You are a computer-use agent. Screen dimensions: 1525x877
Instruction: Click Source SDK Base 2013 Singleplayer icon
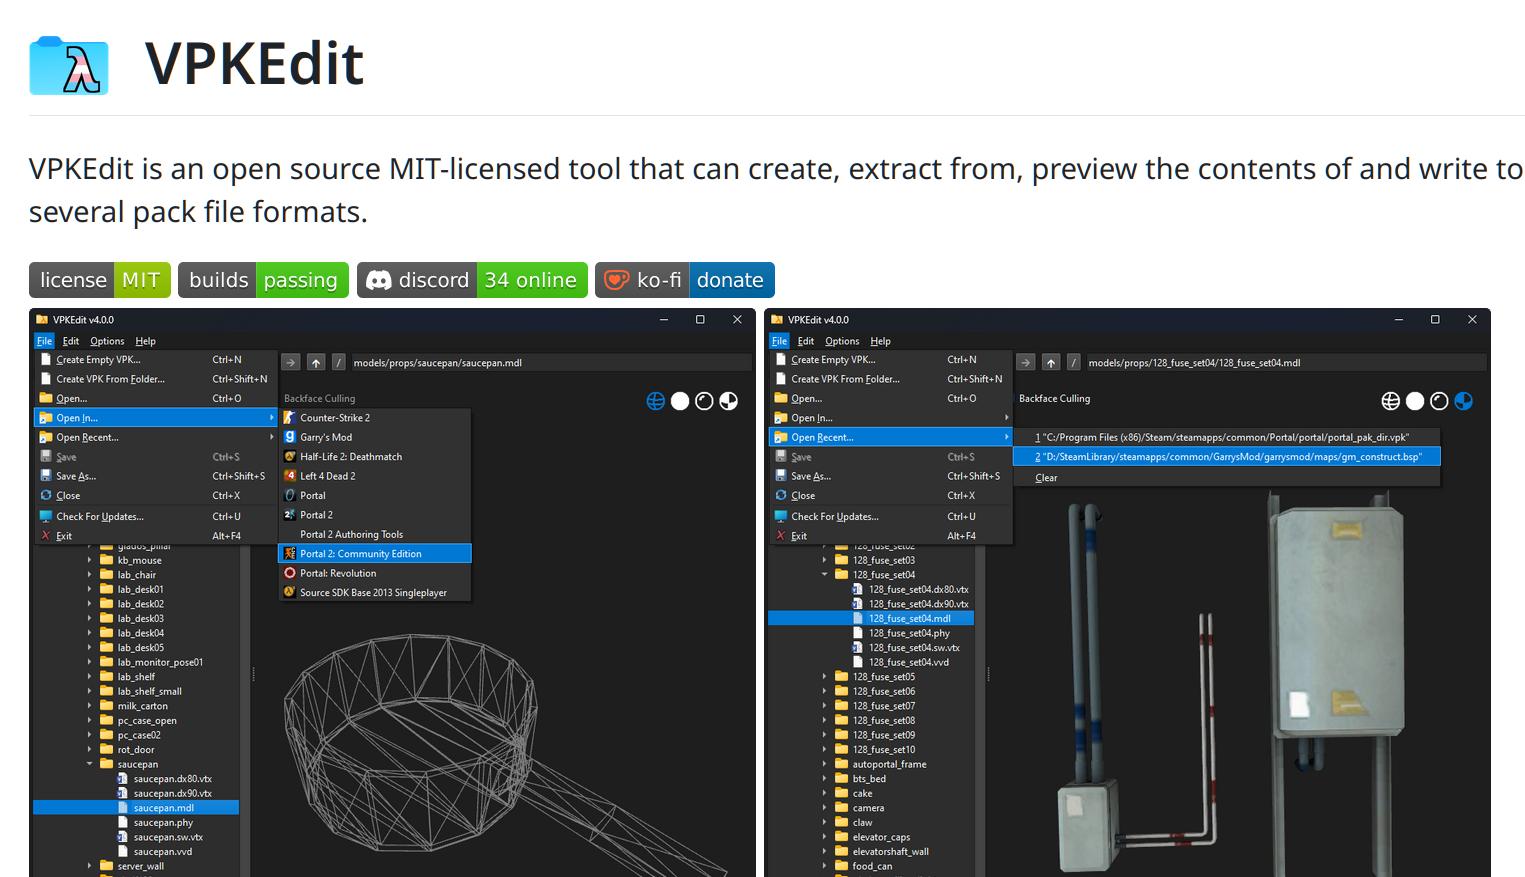pos(290,592)
